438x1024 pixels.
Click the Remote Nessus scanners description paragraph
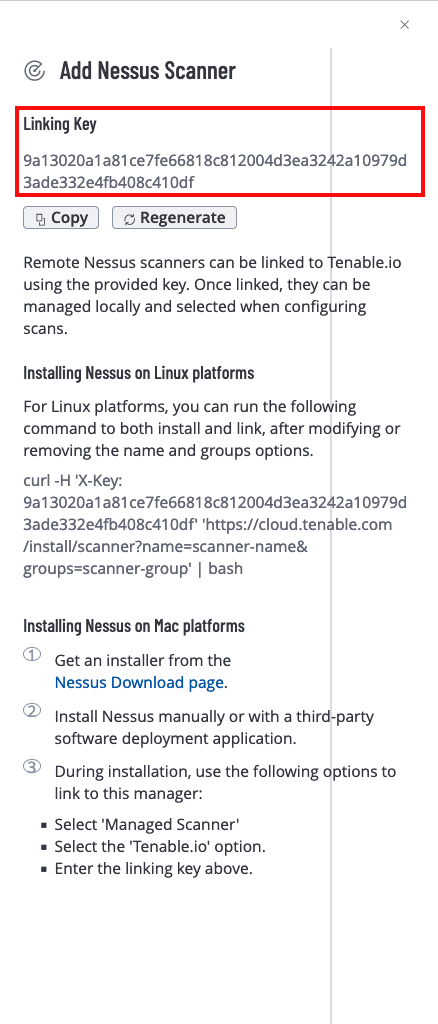pos(212,295)
